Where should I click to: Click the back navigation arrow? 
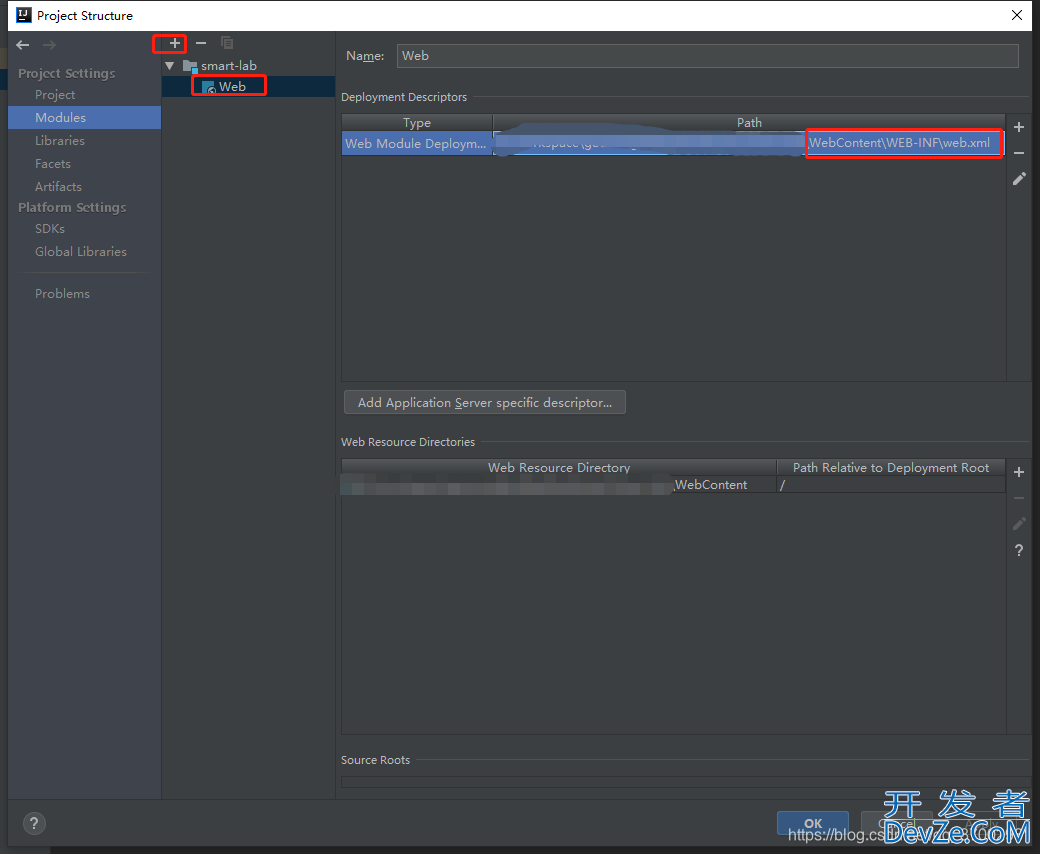pyautogui.click(x=23, y=45)
